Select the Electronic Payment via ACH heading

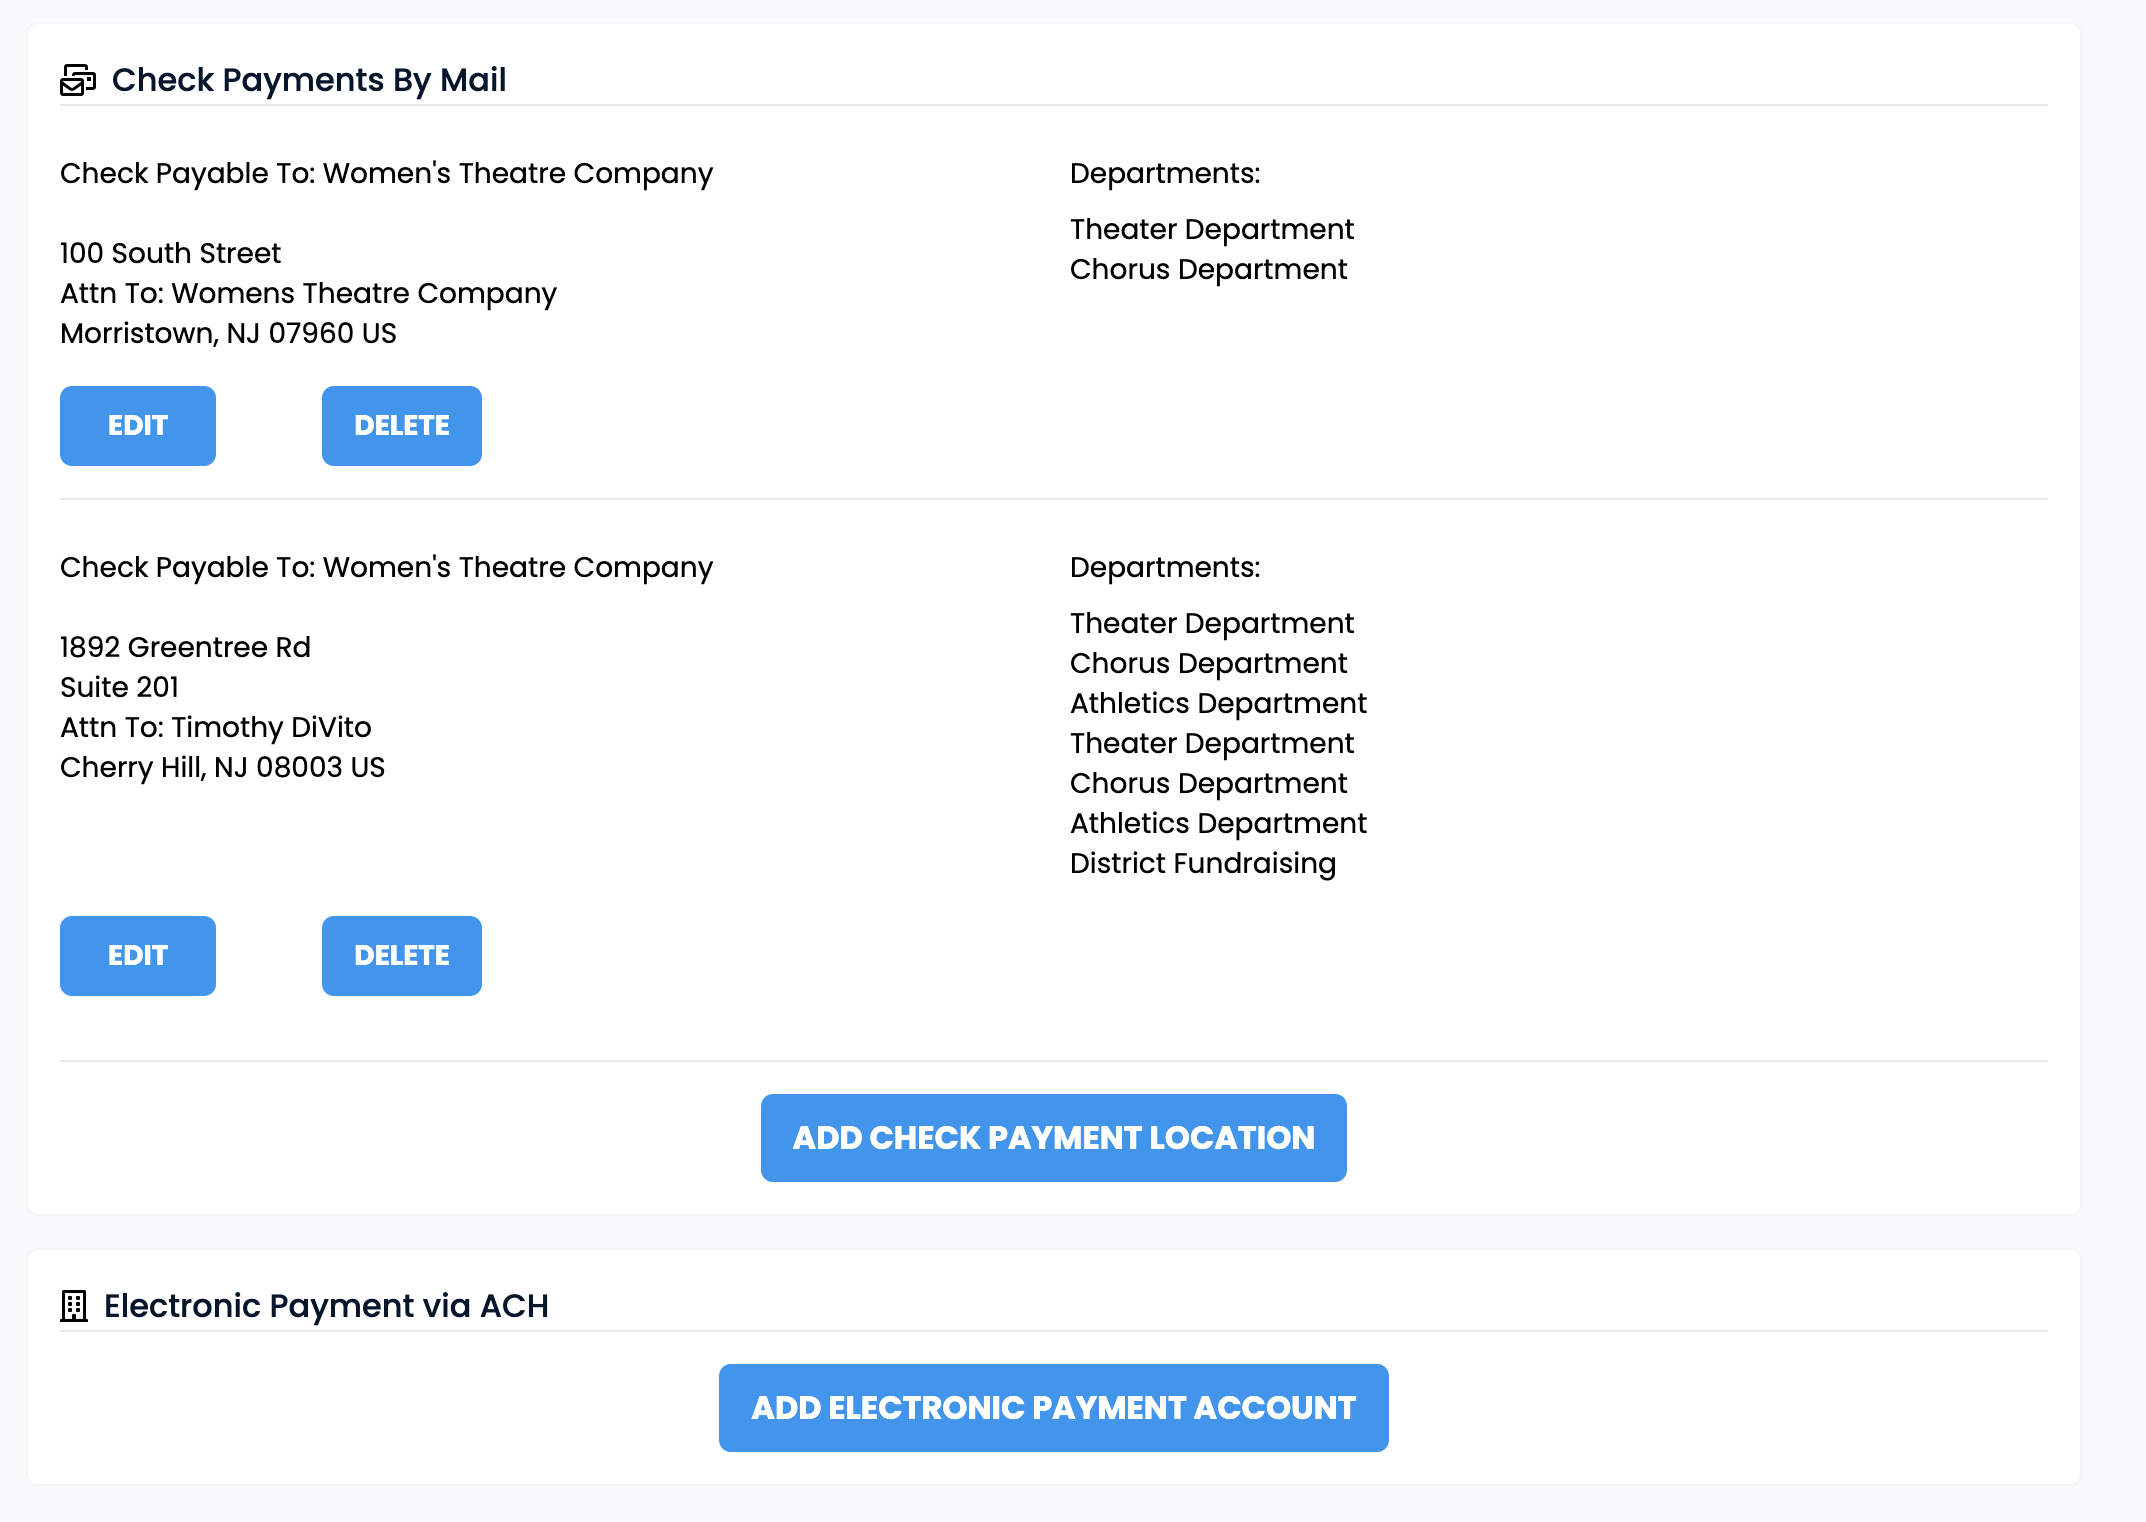click(x=326, y=1306)
